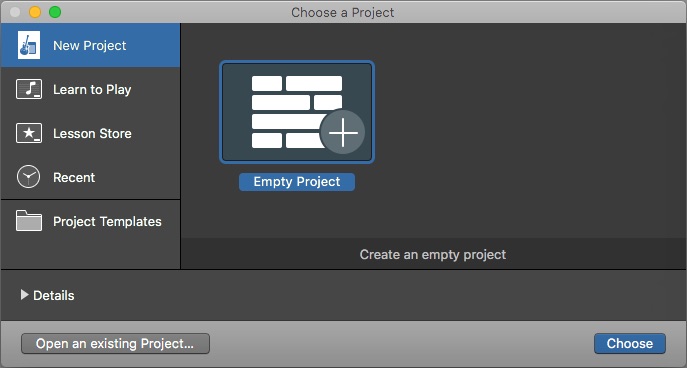Click the Create an empty project description
This screenshot has height=368, width=687.
[x=433, y=255]
